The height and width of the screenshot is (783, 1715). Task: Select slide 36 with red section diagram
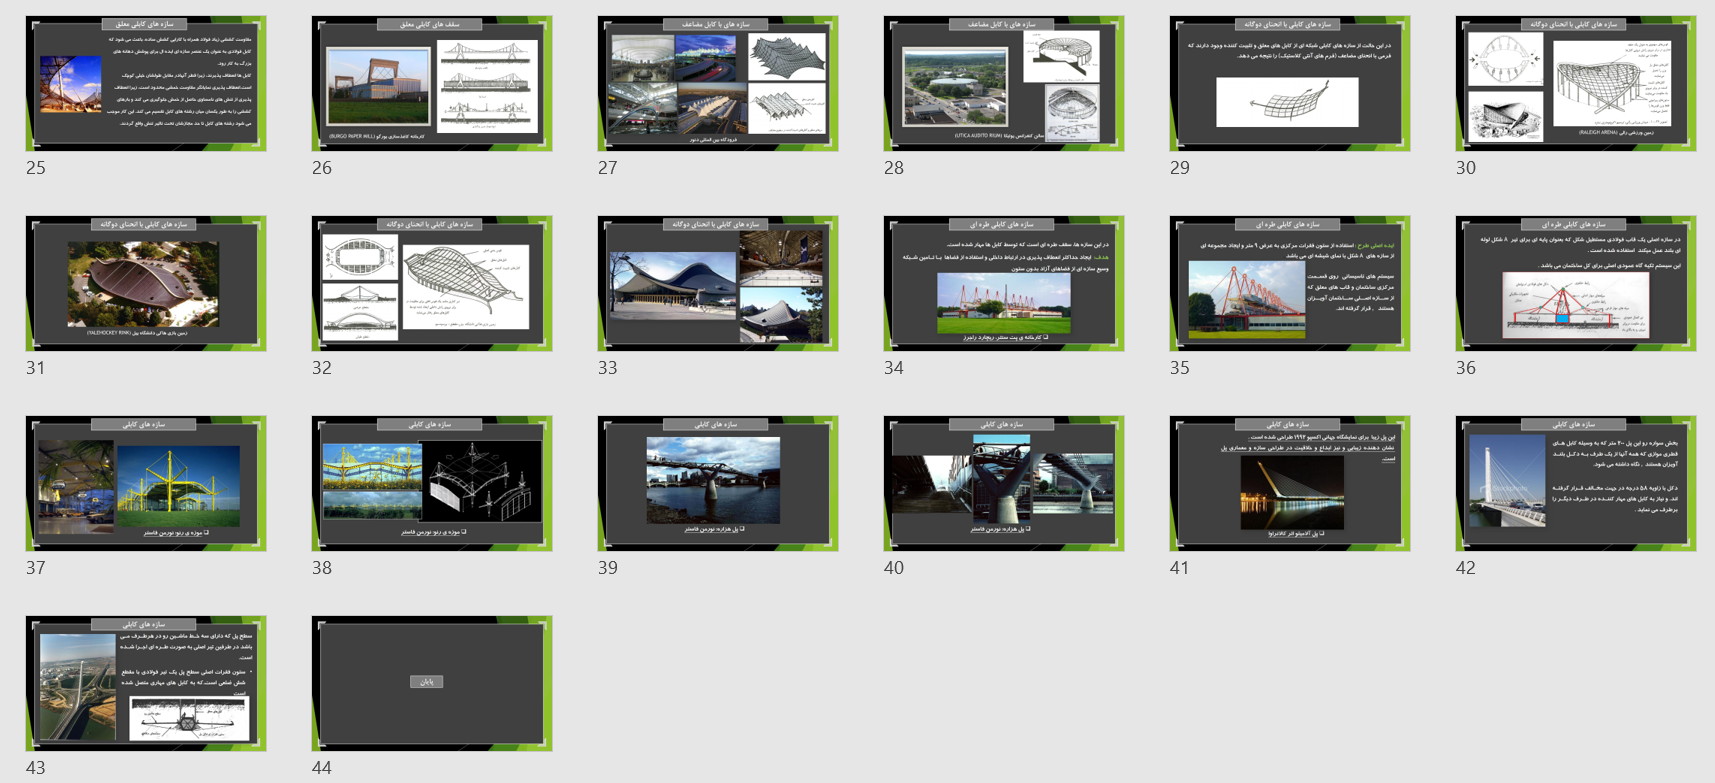click(x=1576, y=284)
